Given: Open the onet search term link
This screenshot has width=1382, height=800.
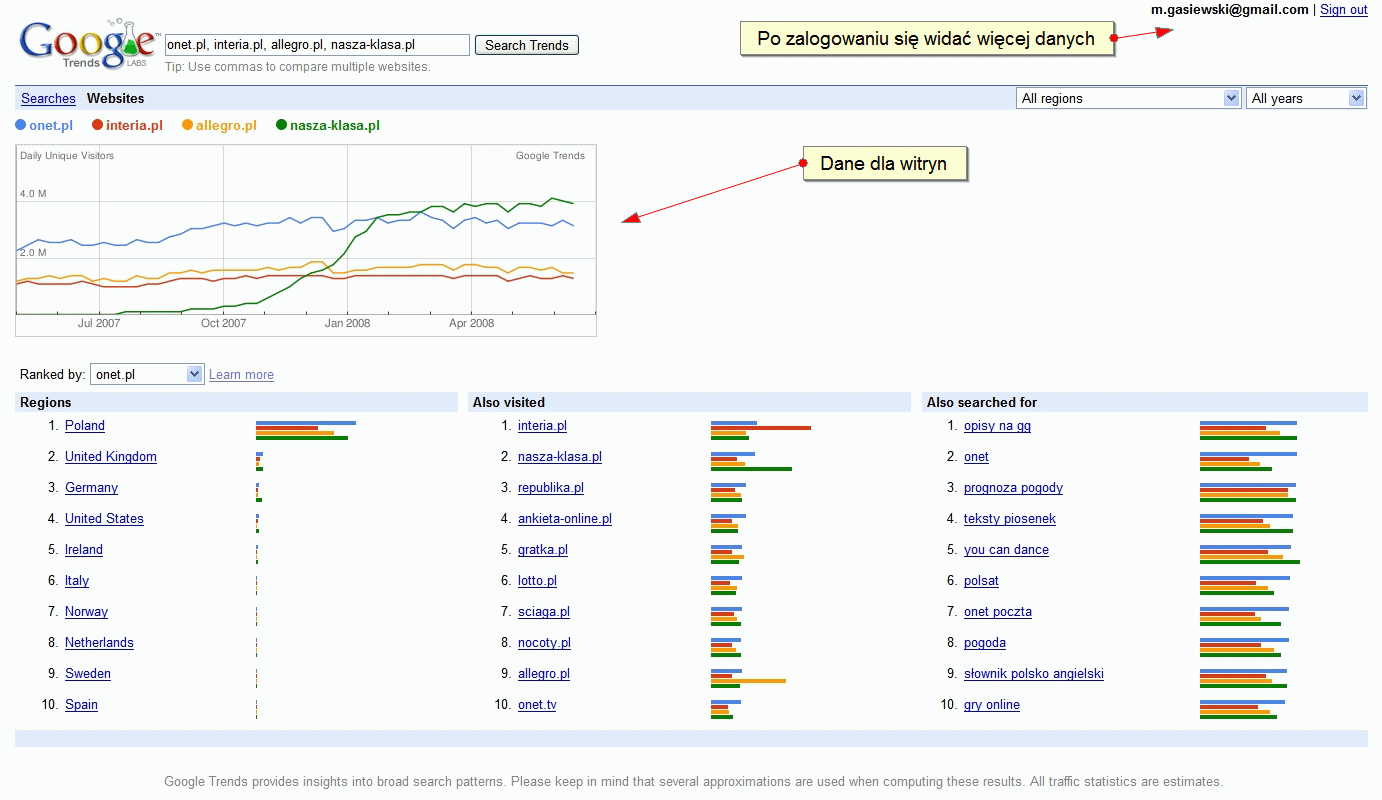Looking at the screenshot, I should 976,456.
